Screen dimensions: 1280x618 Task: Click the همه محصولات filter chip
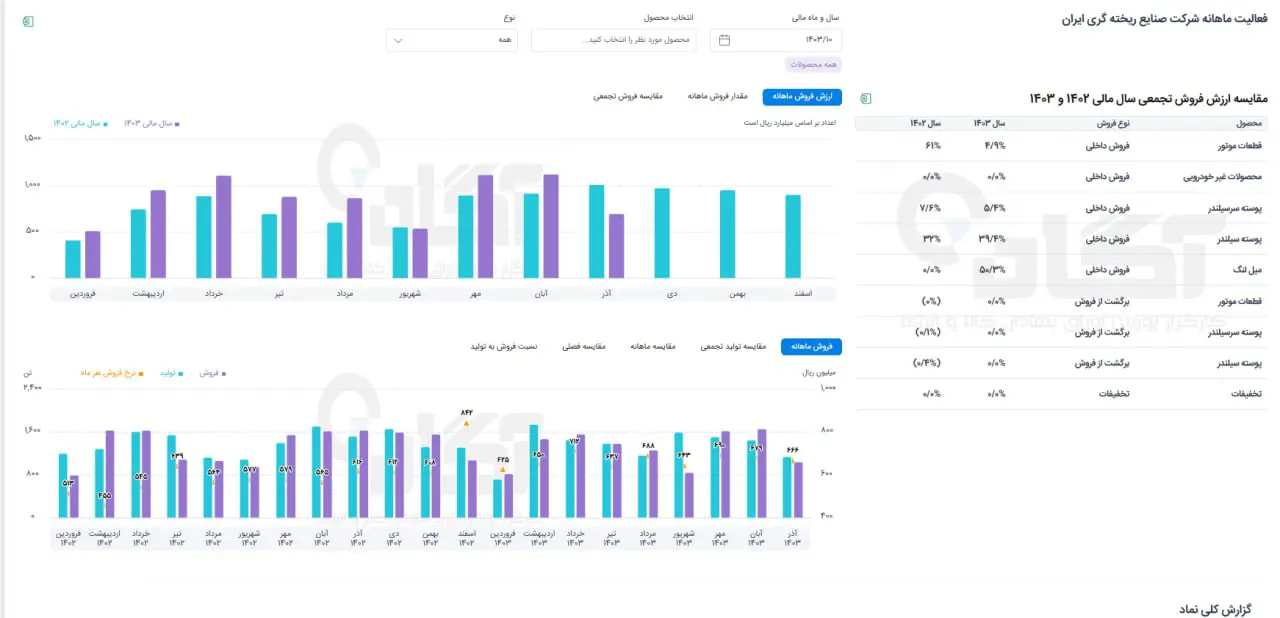click(813, 65)
